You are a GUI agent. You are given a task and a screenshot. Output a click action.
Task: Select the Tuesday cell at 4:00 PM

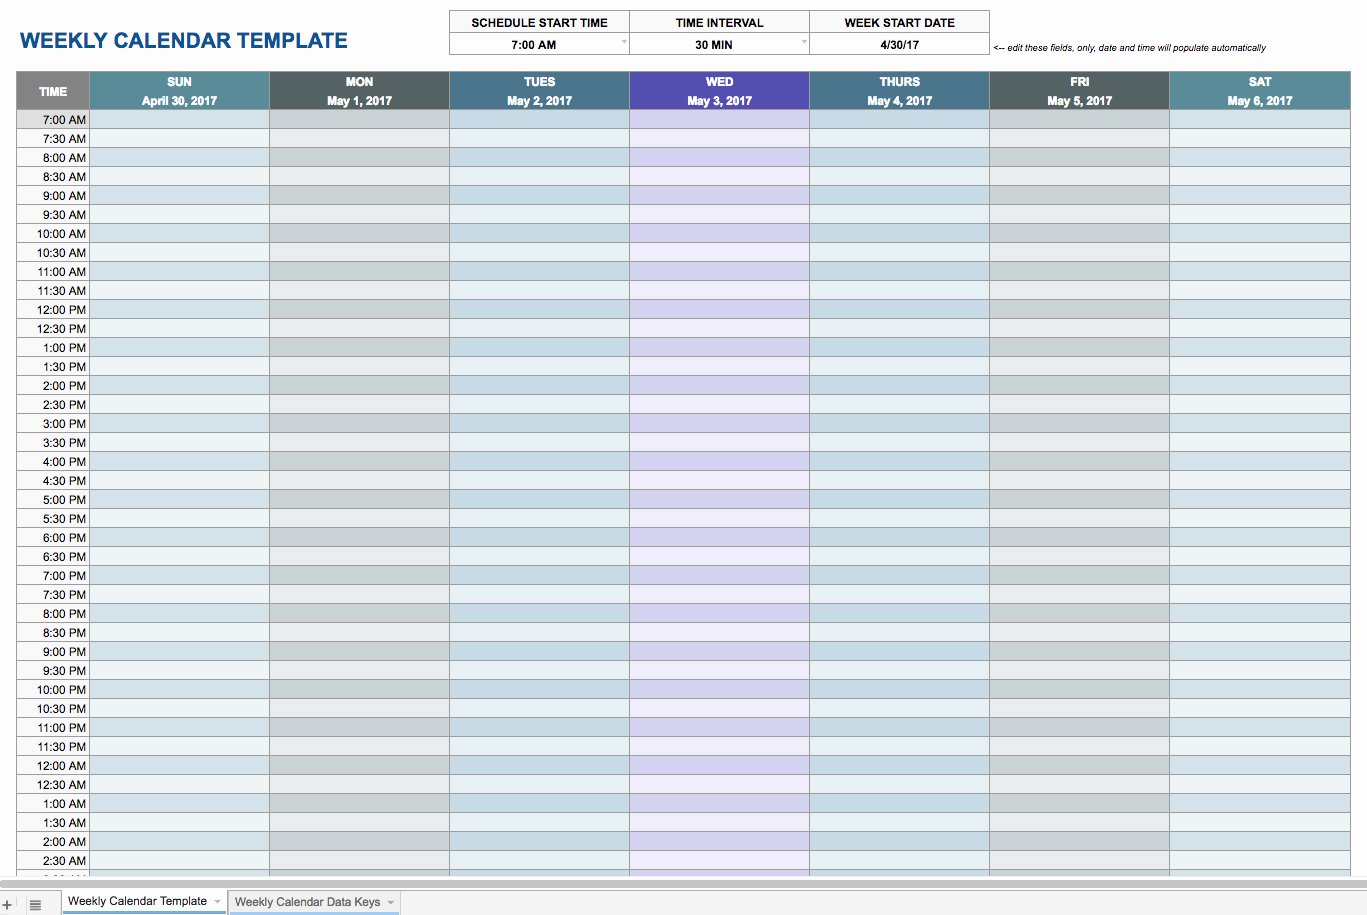tap(539, 462)
